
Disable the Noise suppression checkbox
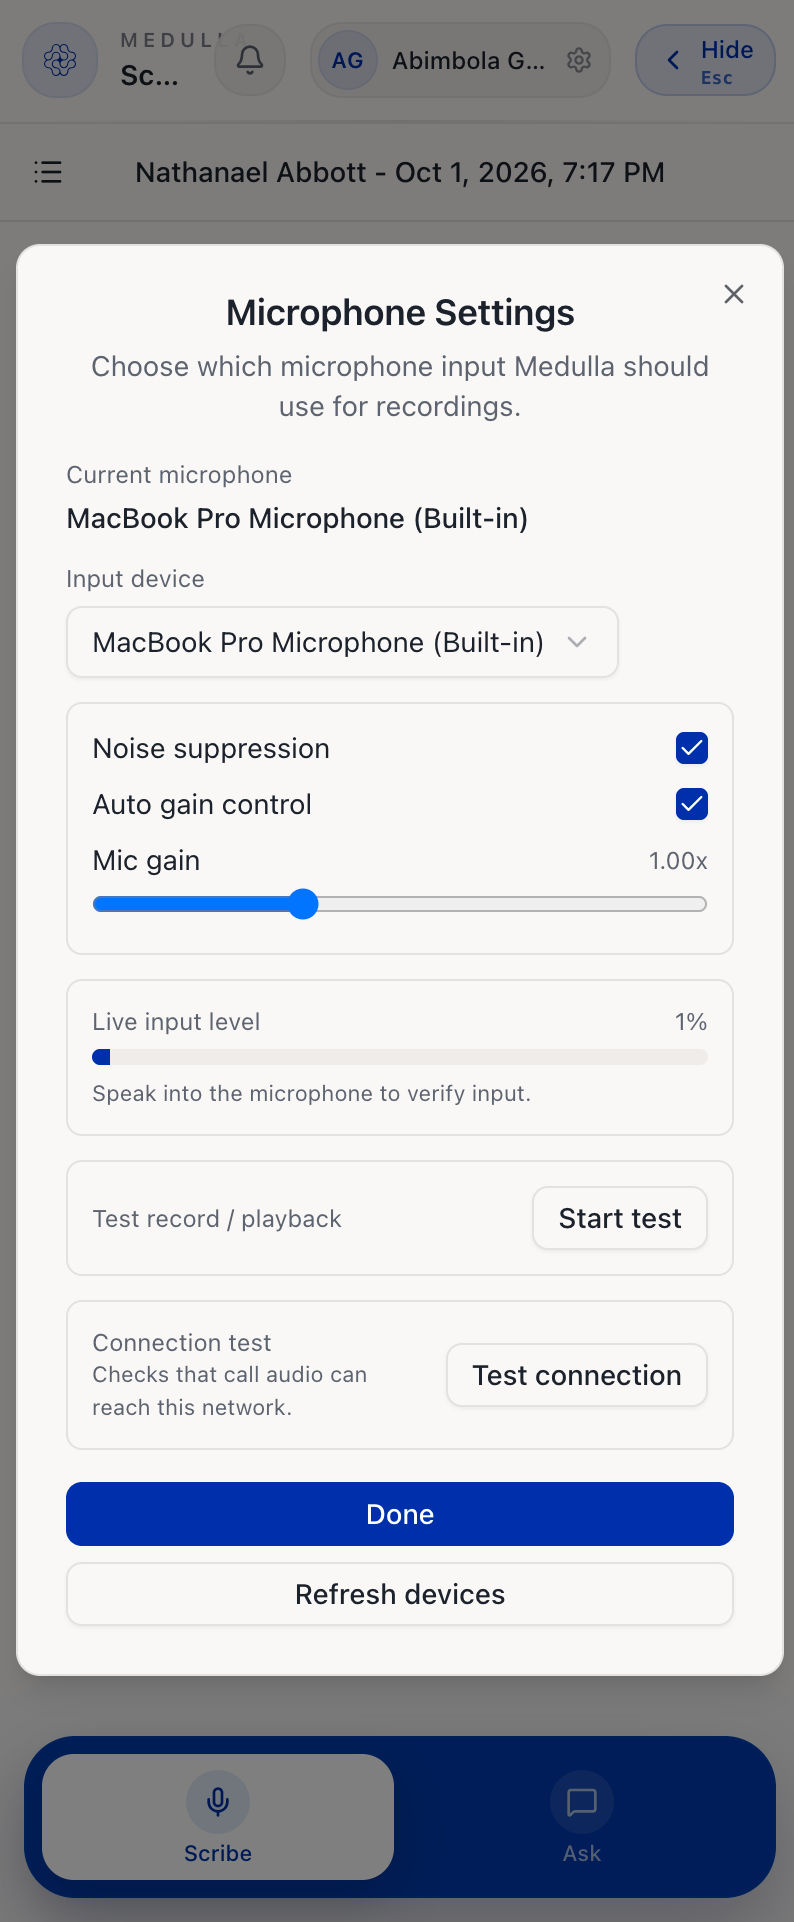(x=692, y=748)
